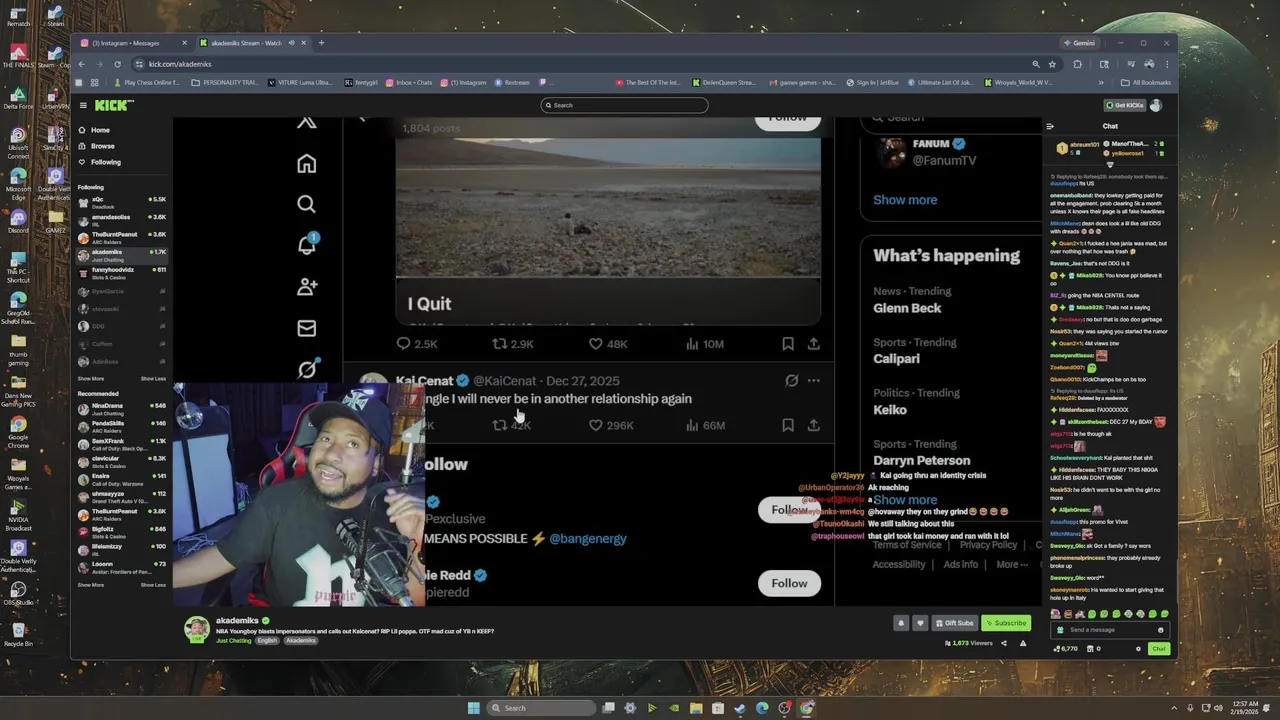Click the Windows Start button

[x=473, y=708]
